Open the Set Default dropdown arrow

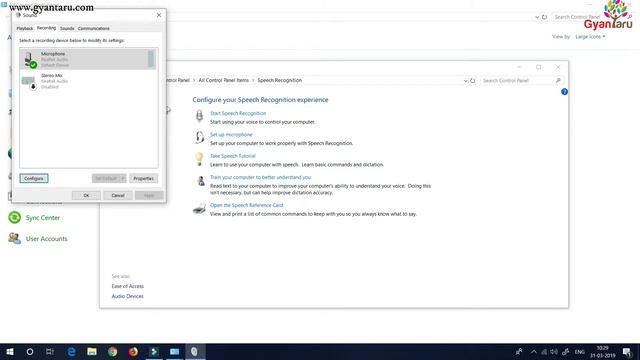(122, 178)
